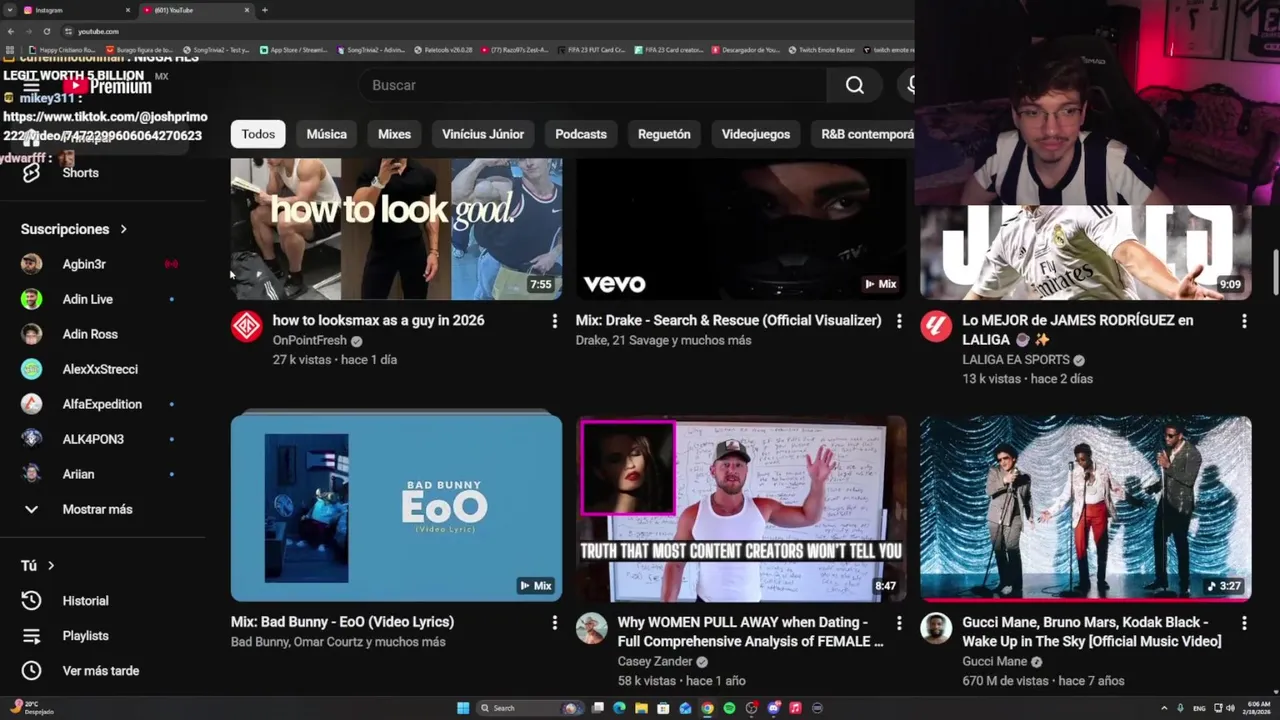Select the Podcasts filter chip
1280x720 pixels.
581,134
